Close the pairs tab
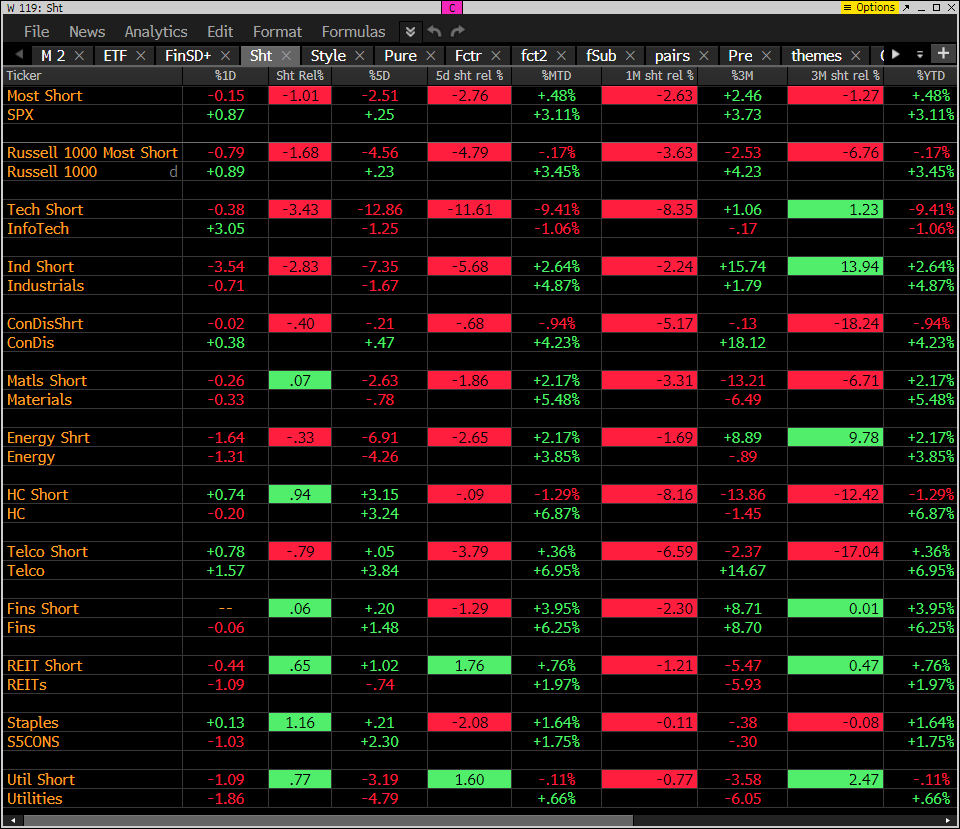 [x=703, y=56]
